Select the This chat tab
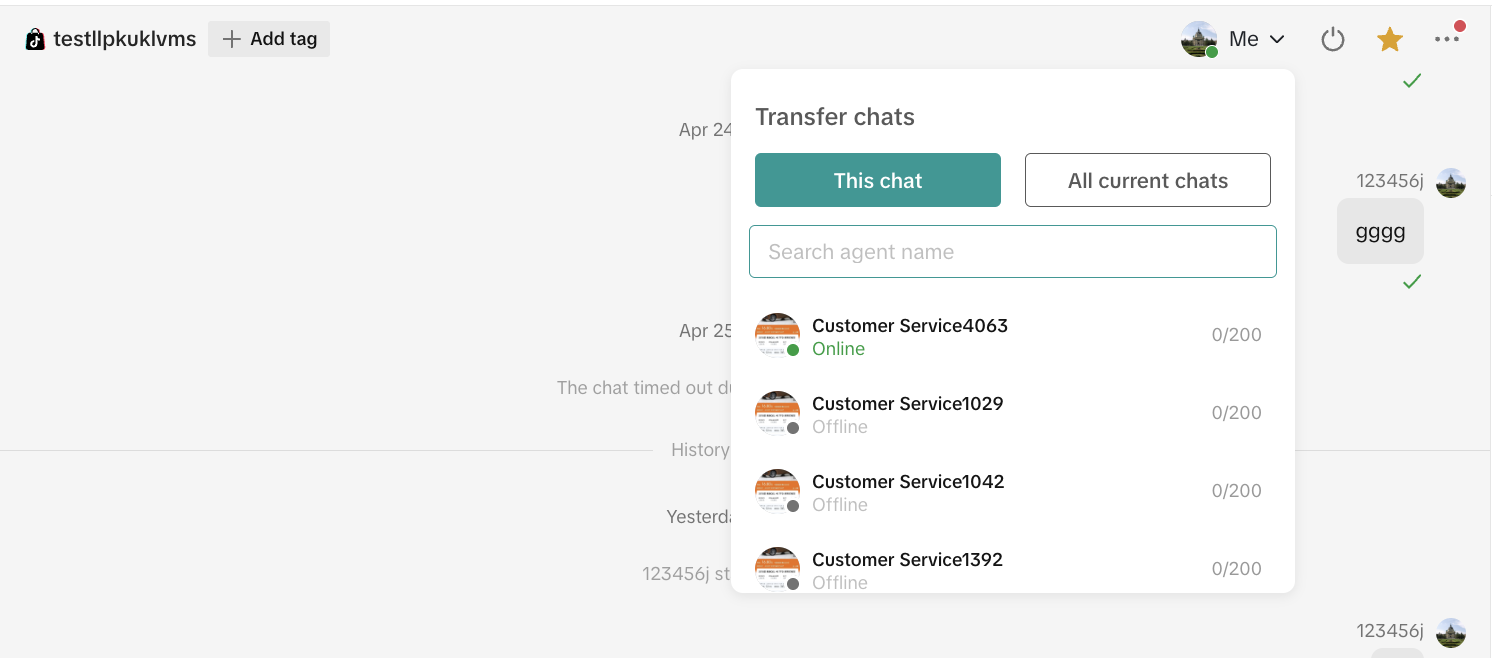This screenshot has height=658, width=1492. click(x=878, y=180)
